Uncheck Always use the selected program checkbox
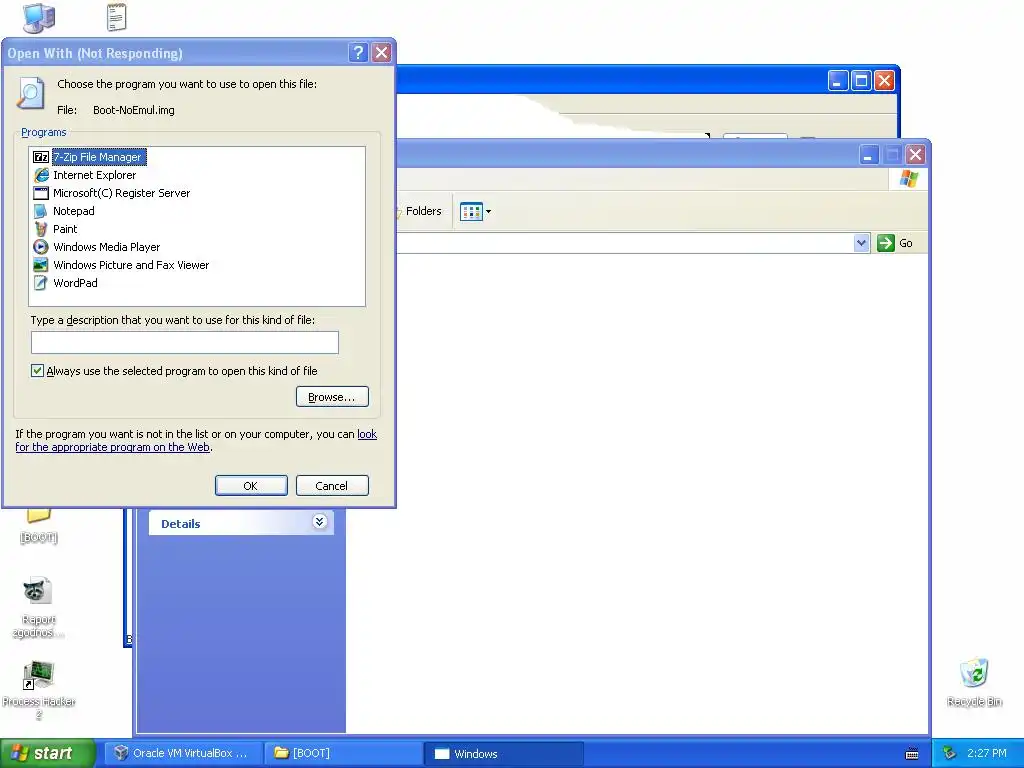The height and width of the screenshot is (768, 1024). pyautogui.click(x=37, y=371)
